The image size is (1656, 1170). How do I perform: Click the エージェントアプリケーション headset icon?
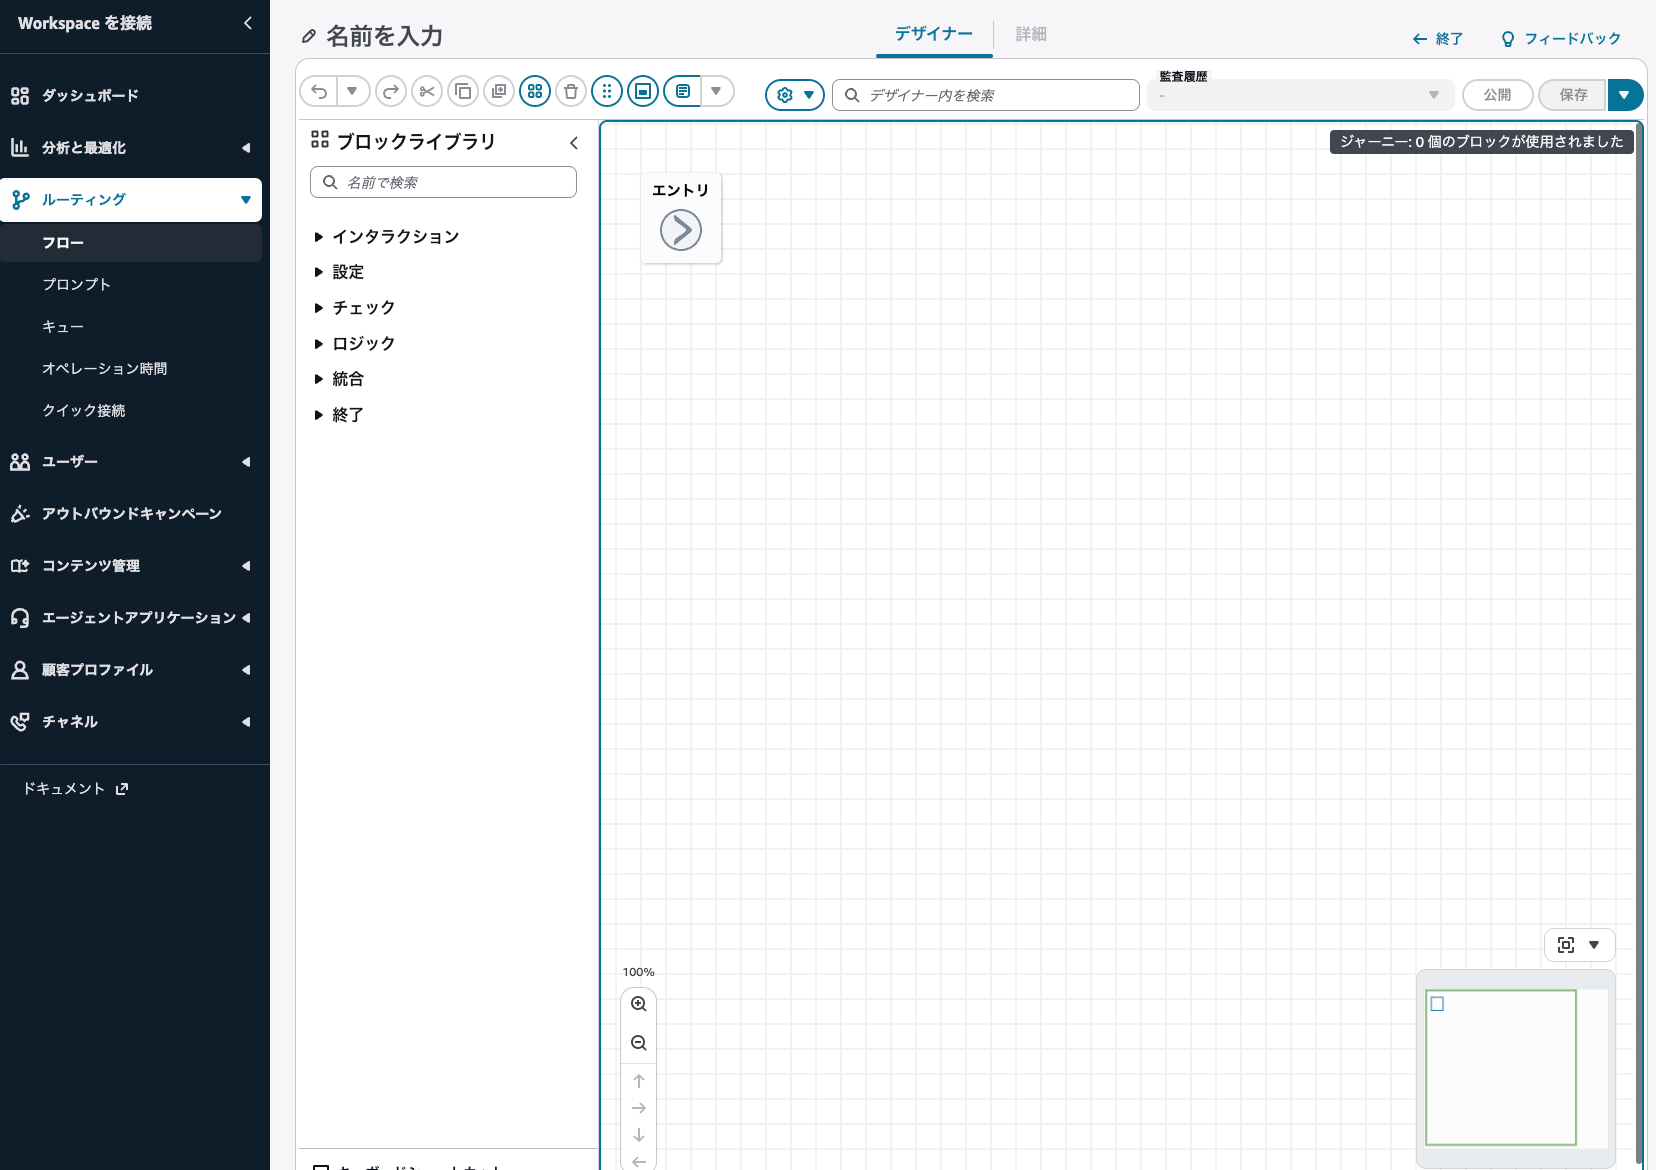20,618
